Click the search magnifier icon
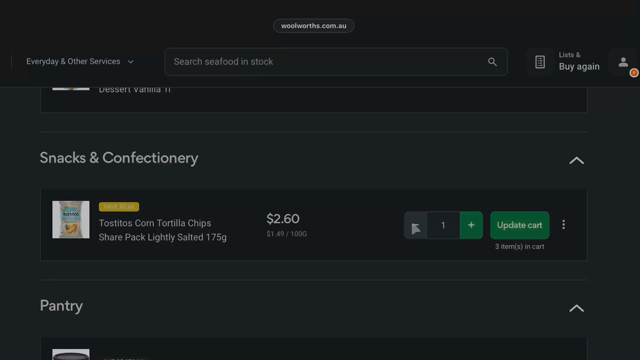 click(492, 62)
